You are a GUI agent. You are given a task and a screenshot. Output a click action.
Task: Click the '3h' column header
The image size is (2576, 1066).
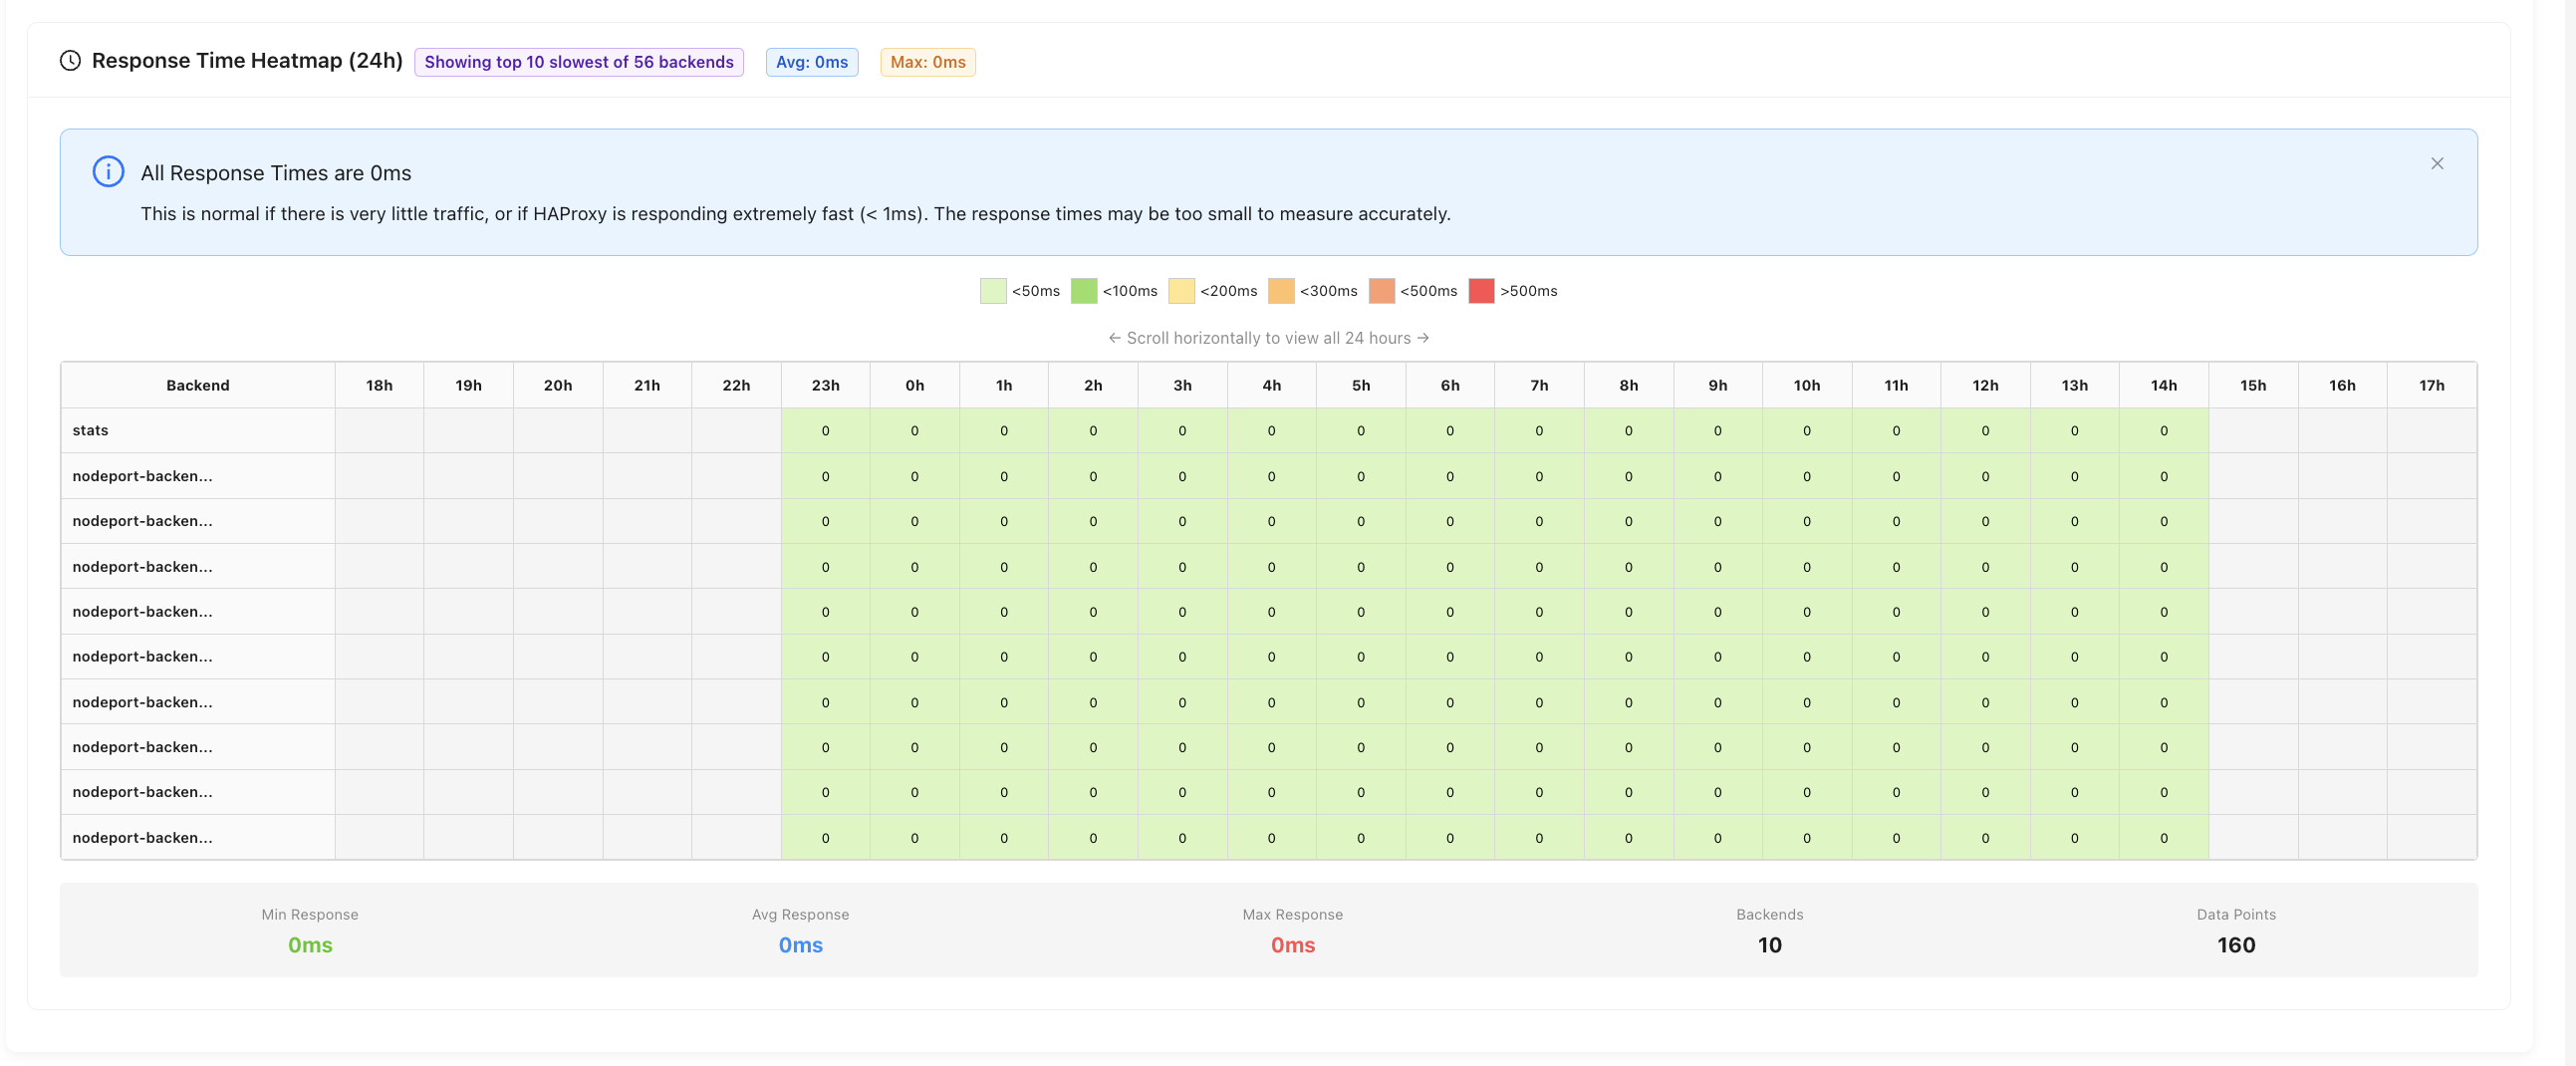point(1182,385)
